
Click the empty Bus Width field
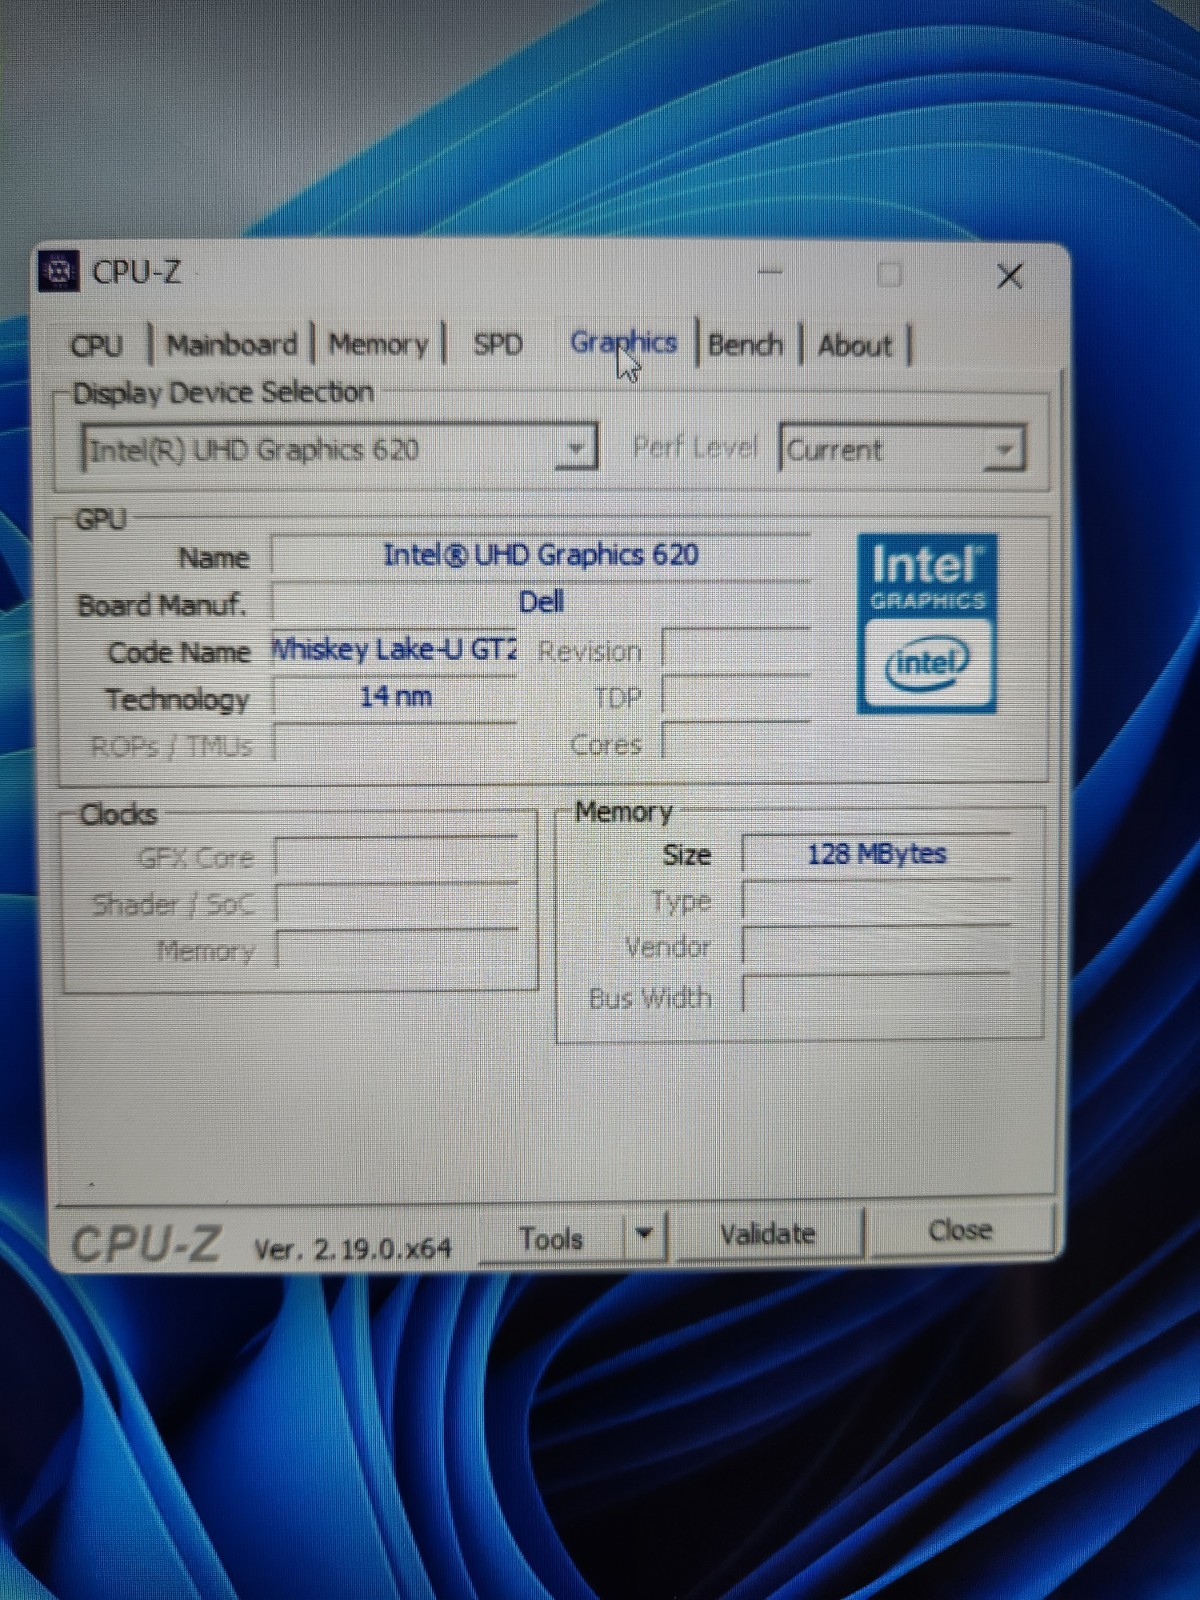(877, 994)
